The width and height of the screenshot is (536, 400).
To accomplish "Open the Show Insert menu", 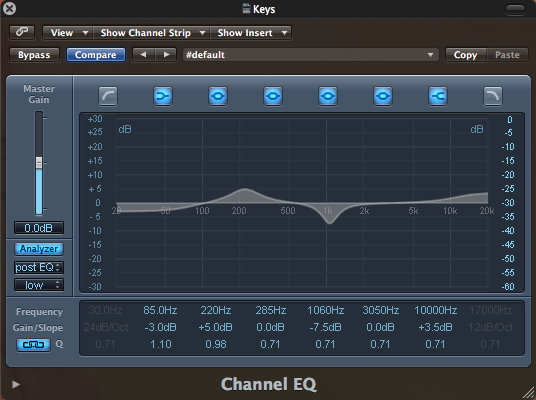I will [x=251, y=33].
